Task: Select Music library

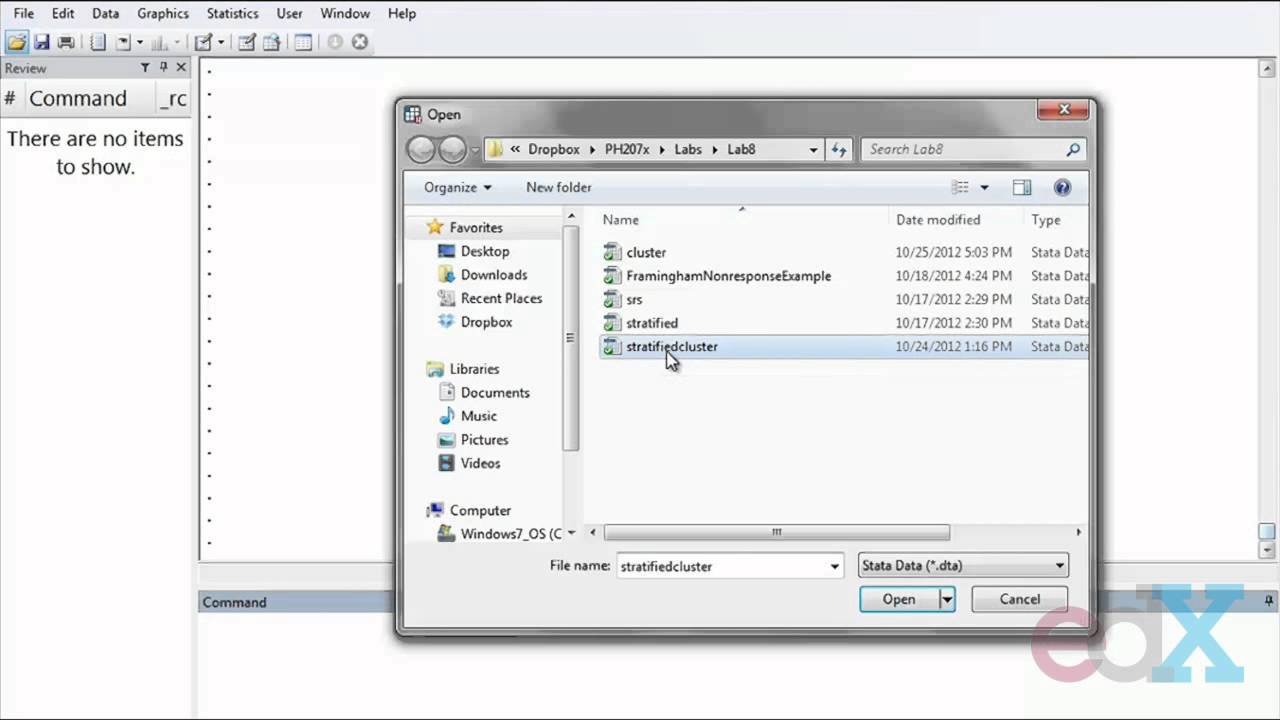Action: pyautogui.click(x=478, y=416)
